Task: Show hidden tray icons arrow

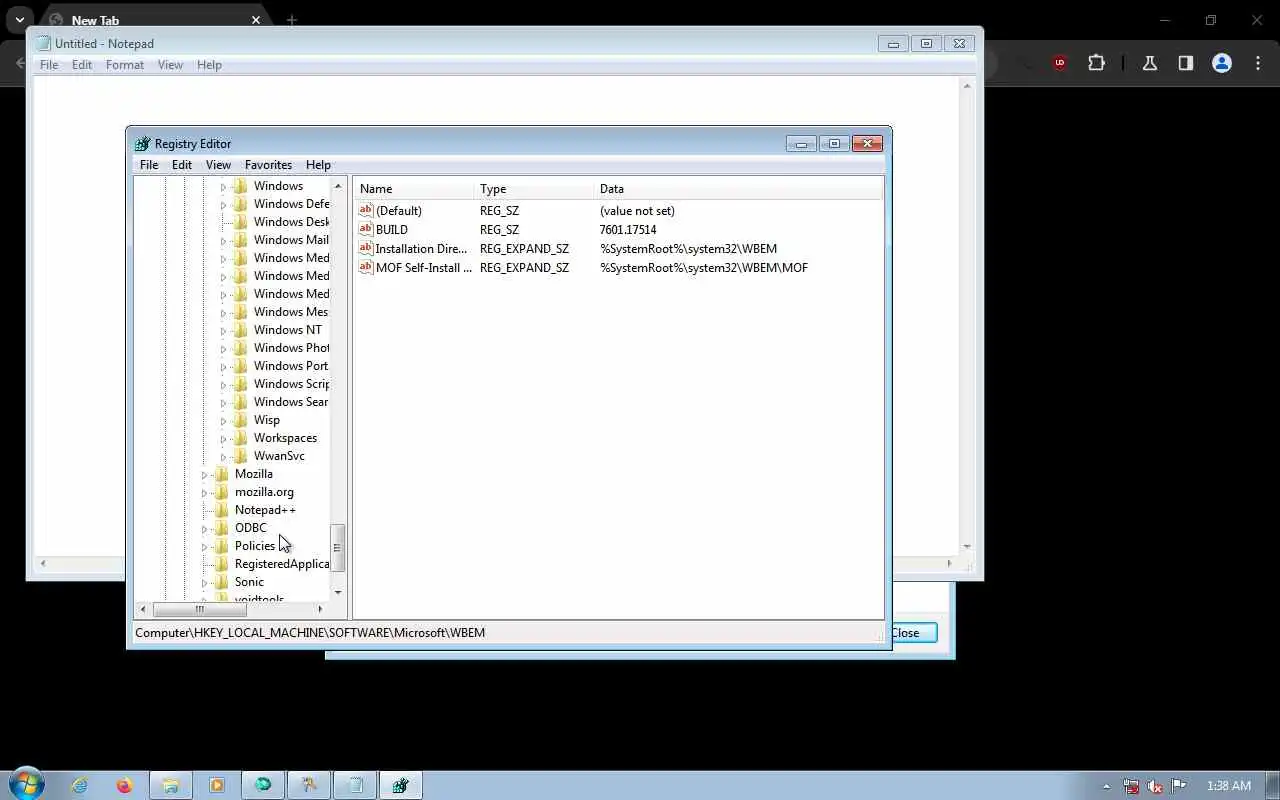Action: 1106,786
